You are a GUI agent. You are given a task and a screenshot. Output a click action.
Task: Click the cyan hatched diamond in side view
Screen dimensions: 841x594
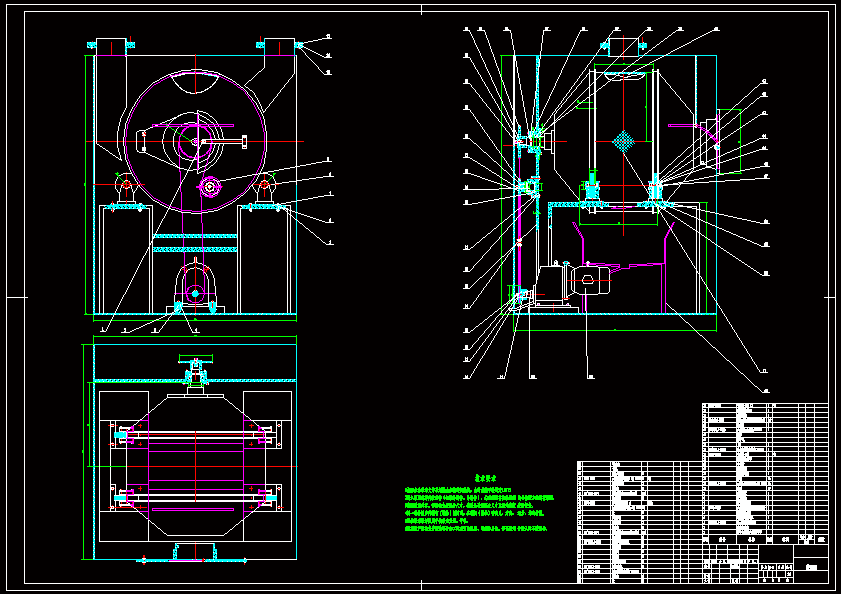coord(623,142)
